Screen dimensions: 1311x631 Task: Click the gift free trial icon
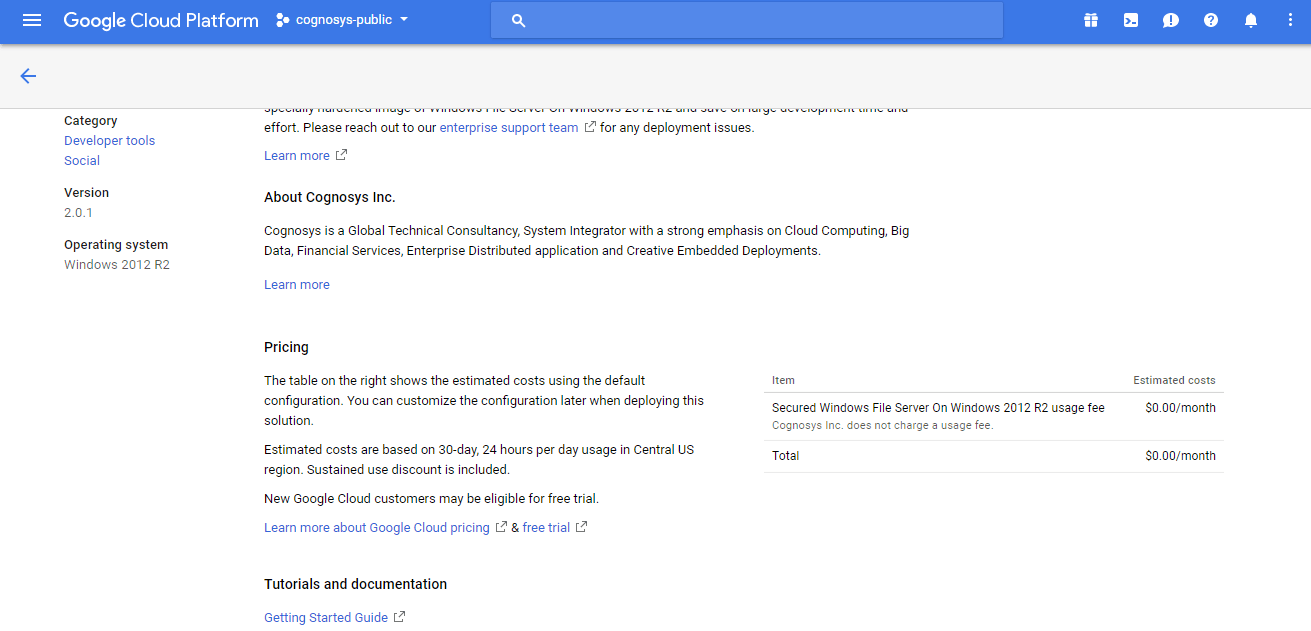[1091, 20]
